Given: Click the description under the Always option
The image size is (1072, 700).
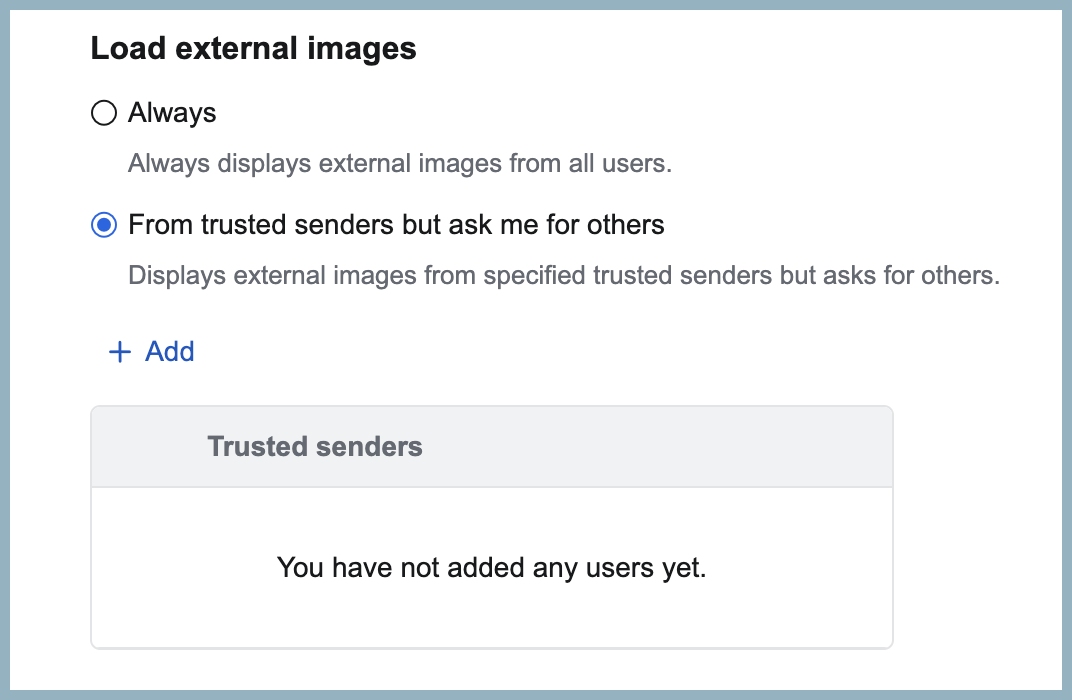Looking at the screenshot, I should coord(398,163).
